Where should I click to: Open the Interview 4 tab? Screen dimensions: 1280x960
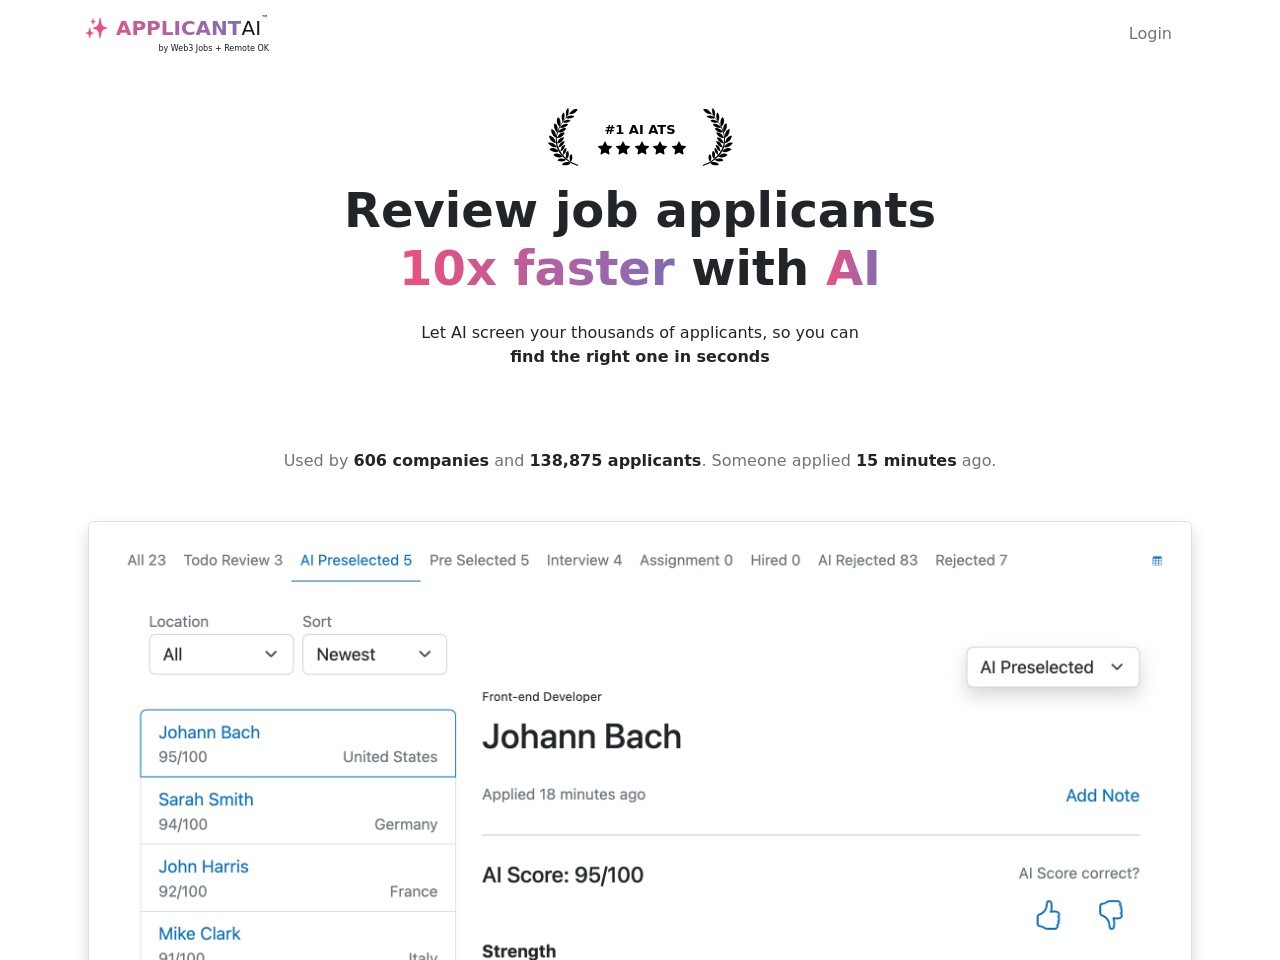(584, 560)
